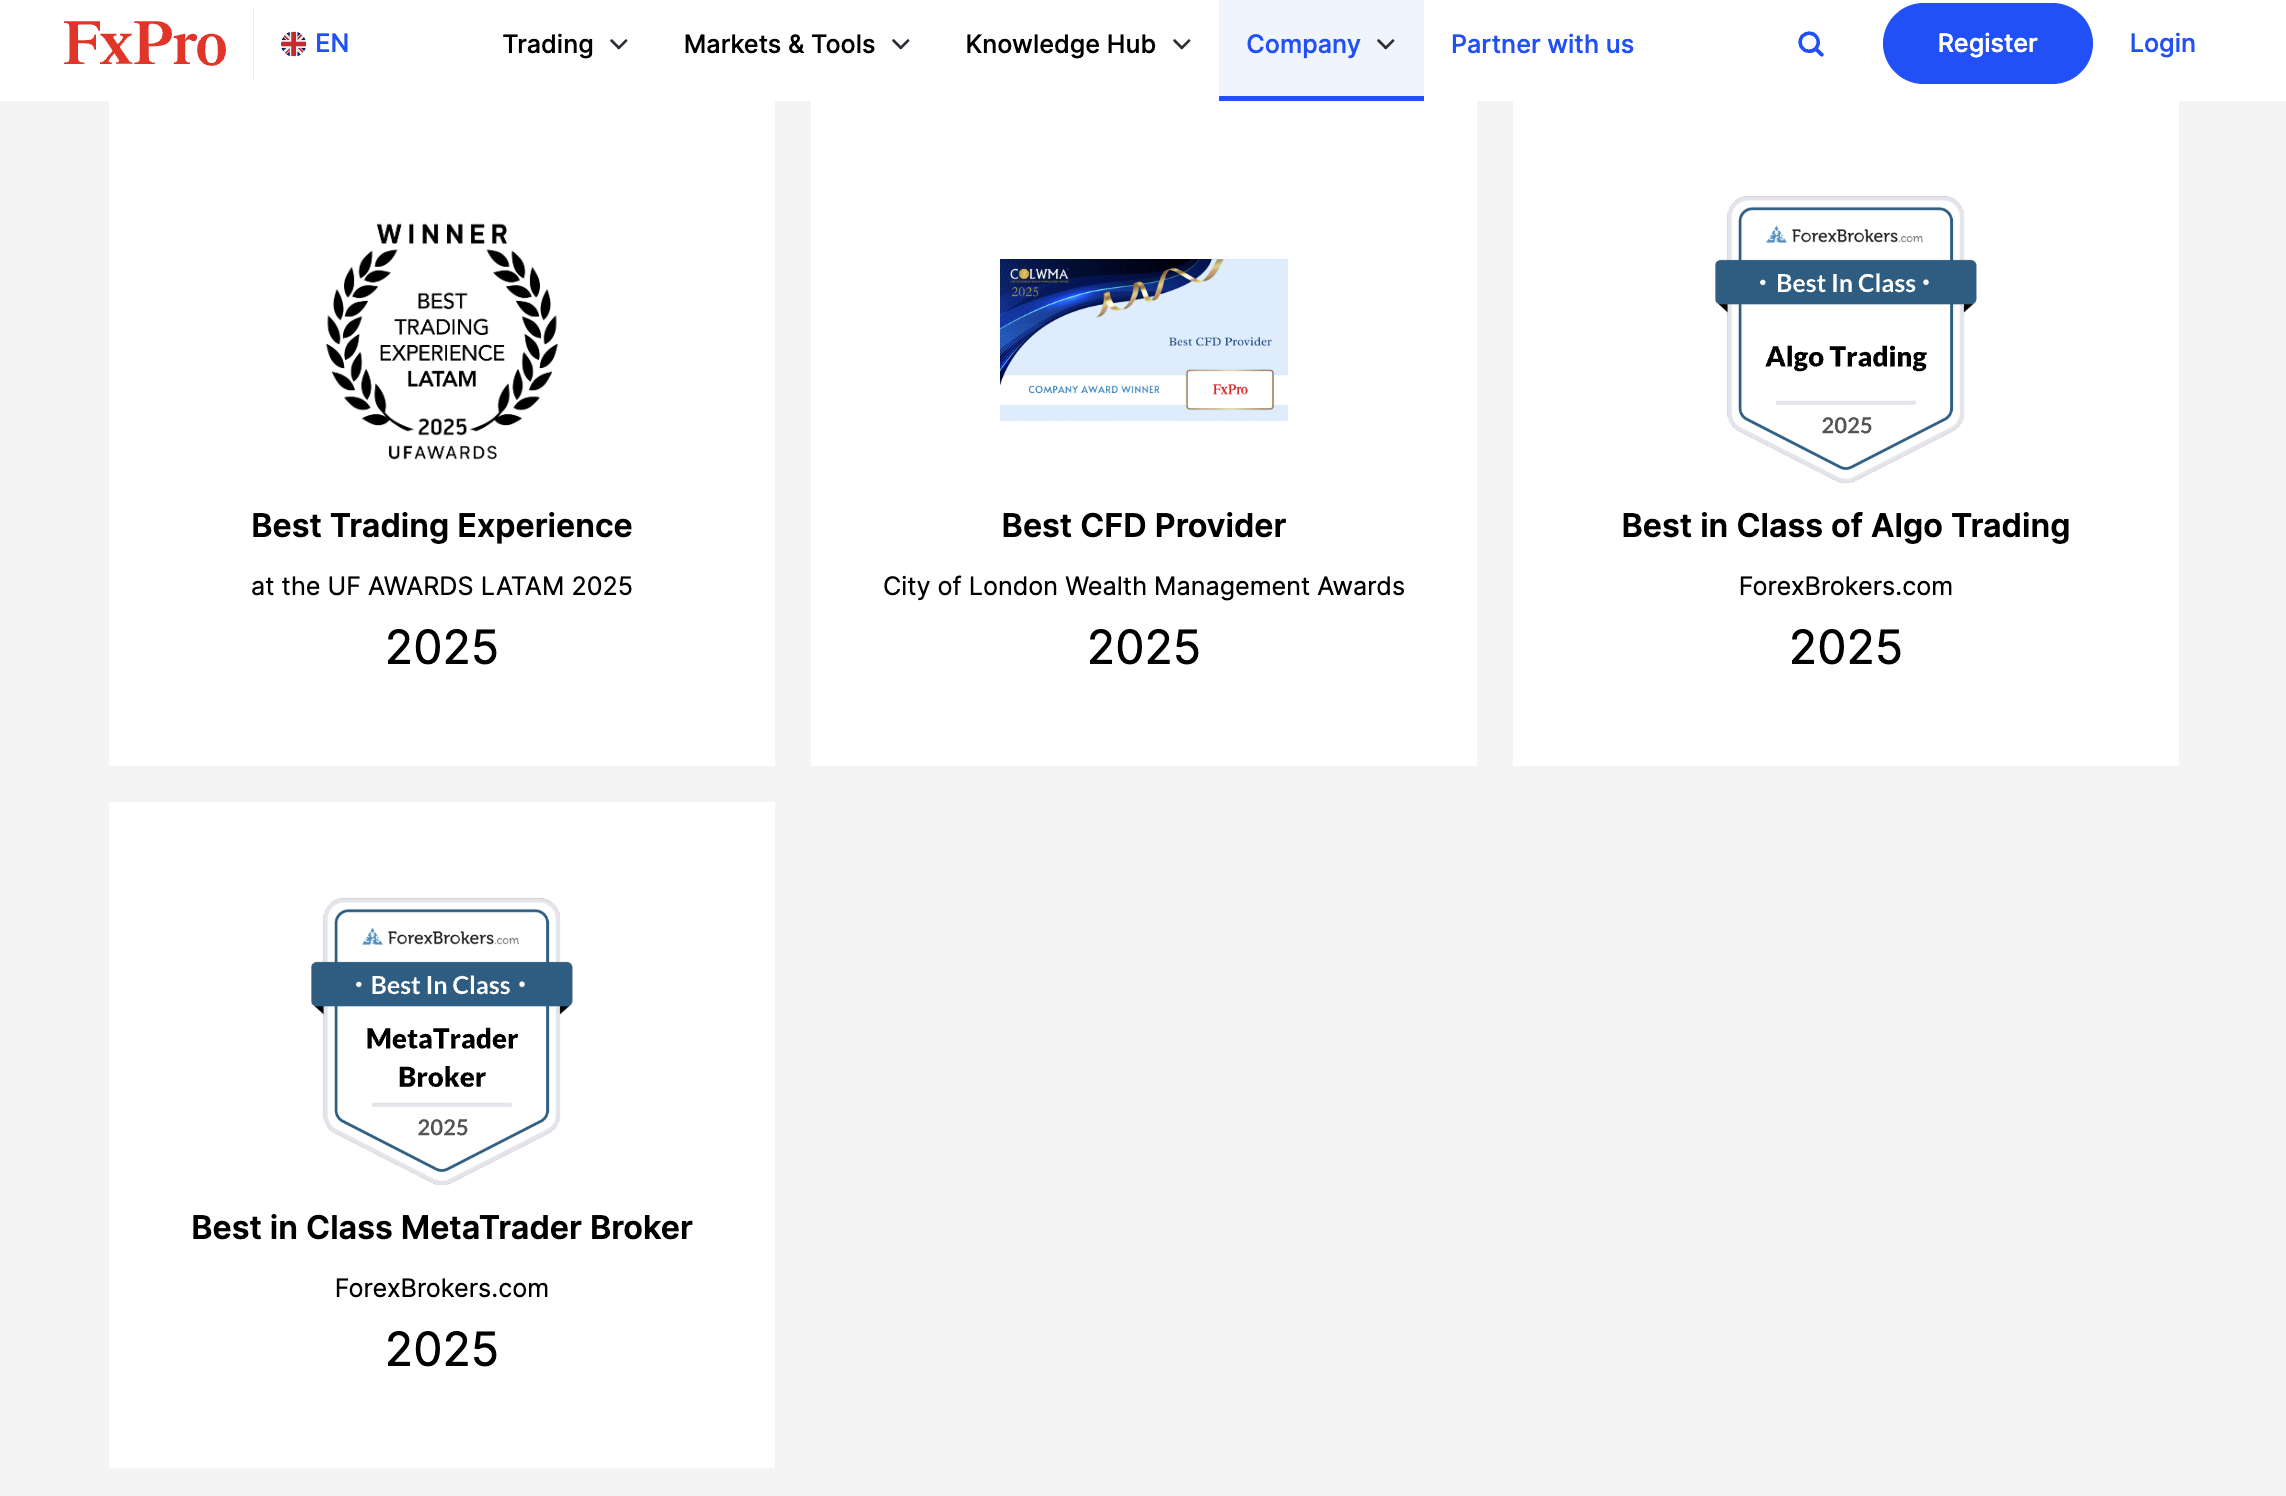This screenshot has width=2286, height=1496.
Task: Click the COLWMA Best CFD Provider image
Action: (1143, 340)
